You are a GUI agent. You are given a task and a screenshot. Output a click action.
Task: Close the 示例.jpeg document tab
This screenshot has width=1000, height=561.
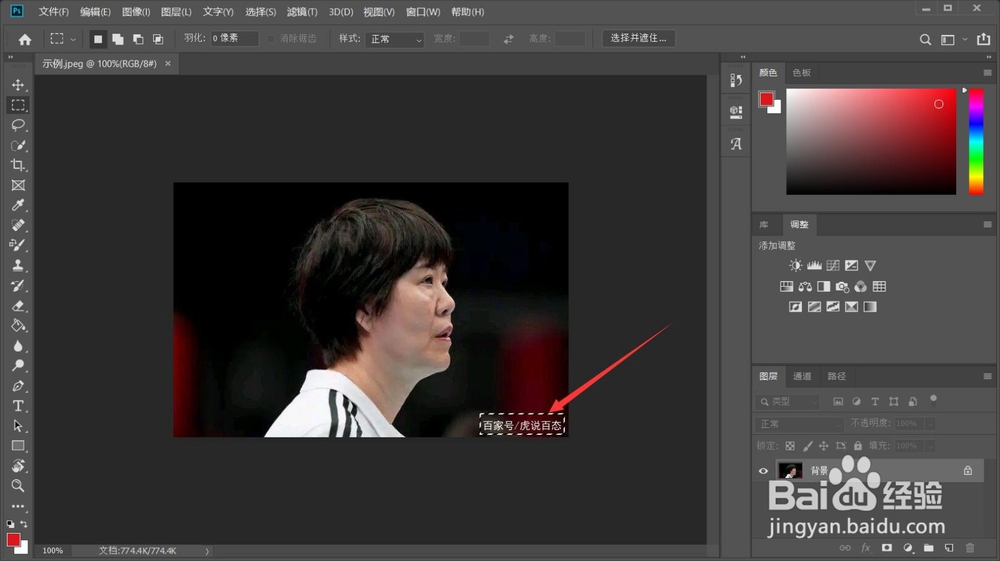point(168,64)
